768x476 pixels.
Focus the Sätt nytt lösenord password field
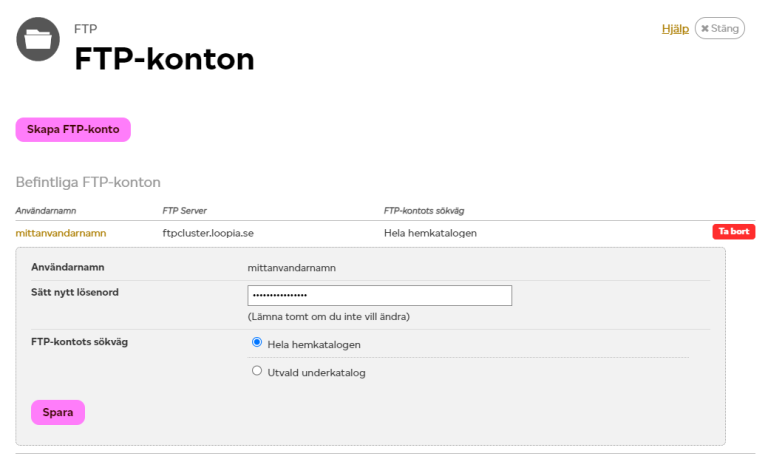[x=380, y=295]
